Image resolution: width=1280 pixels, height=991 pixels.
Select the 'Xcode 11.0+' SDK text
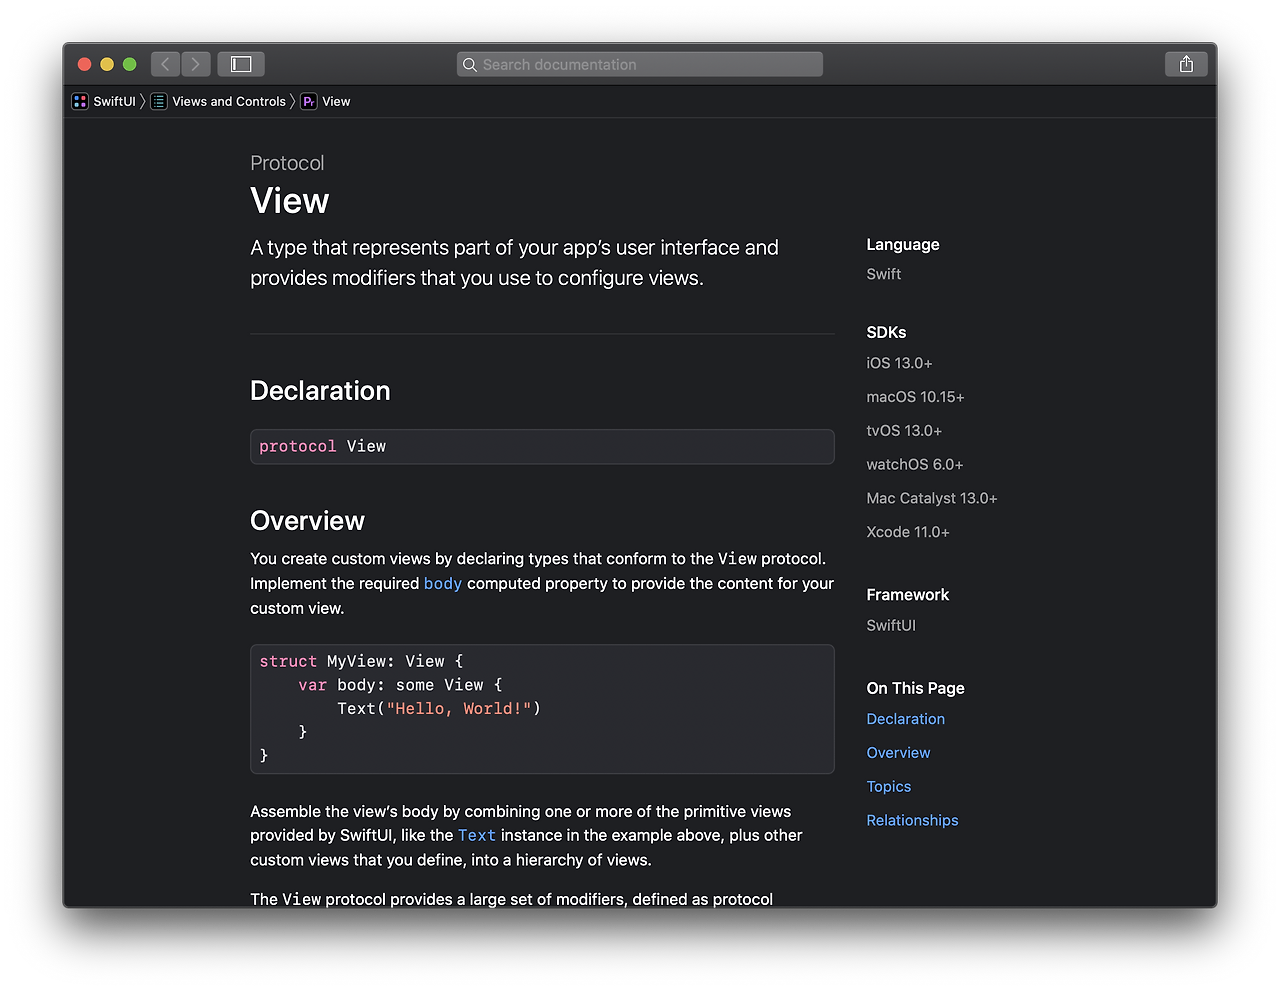[908, 532]
